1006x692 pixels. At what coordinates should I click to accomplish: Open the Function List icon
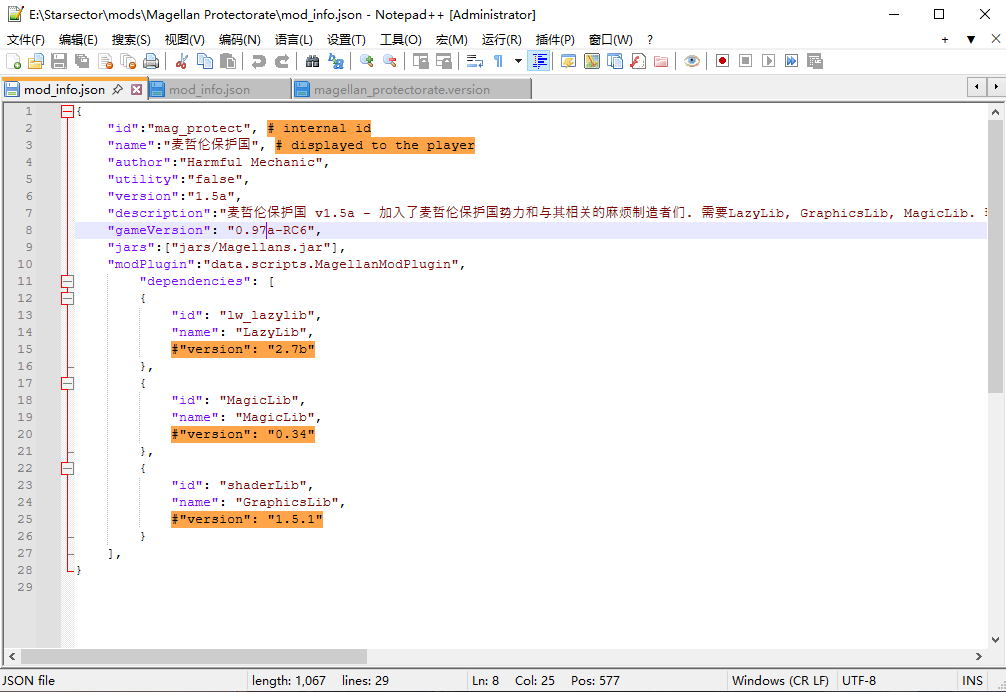tap(638, 61)
